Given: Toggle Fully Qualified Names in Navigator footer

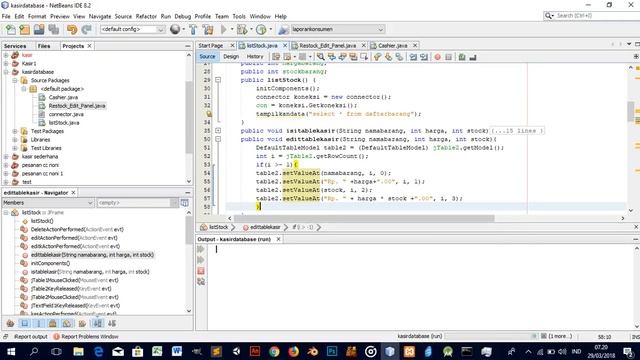Looking at the screenshot, I should pyautogui.click(x=82, y=324).
